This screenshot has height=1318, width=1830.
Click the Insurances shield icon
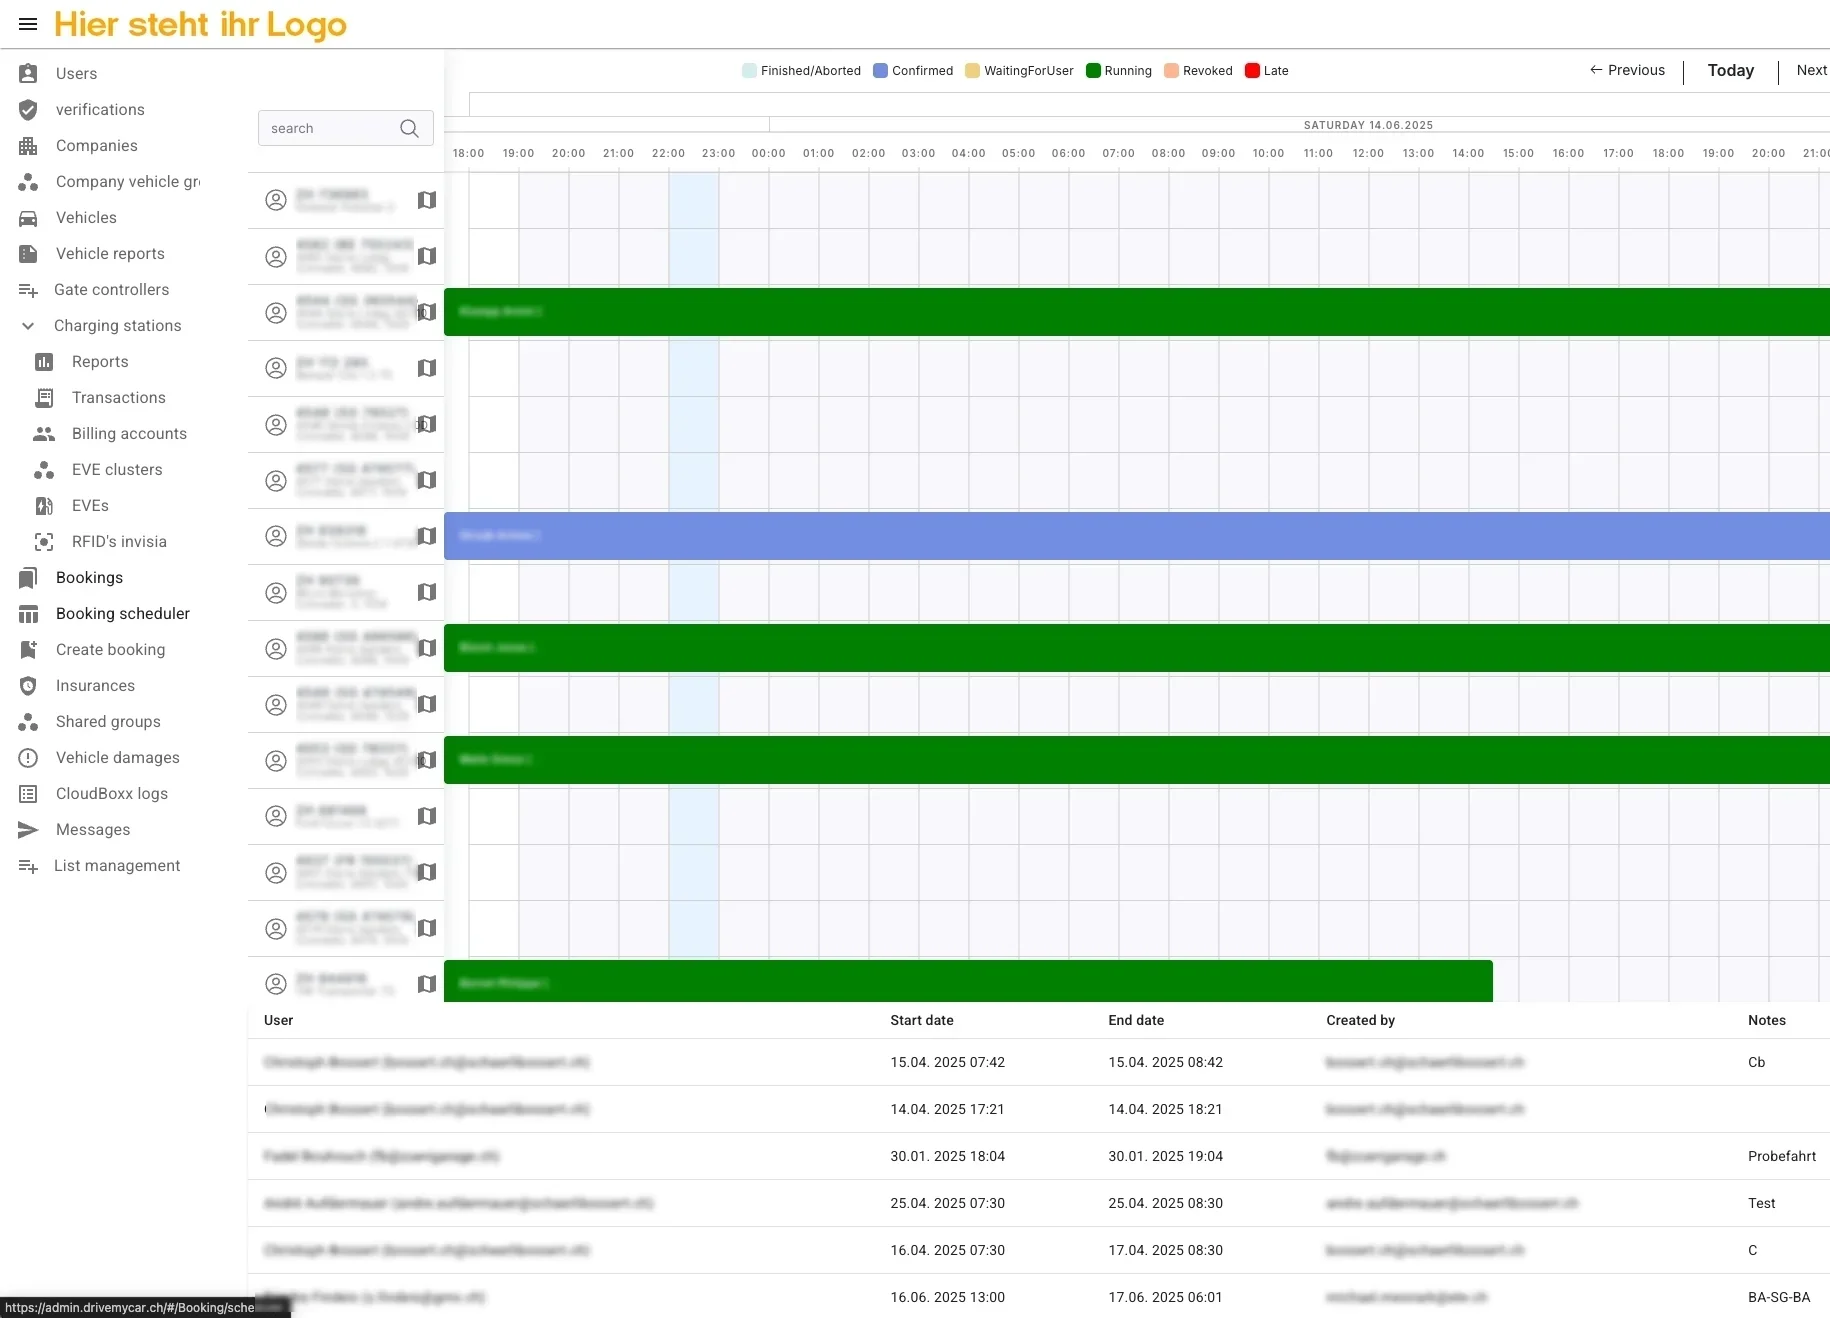coord(28,686)
